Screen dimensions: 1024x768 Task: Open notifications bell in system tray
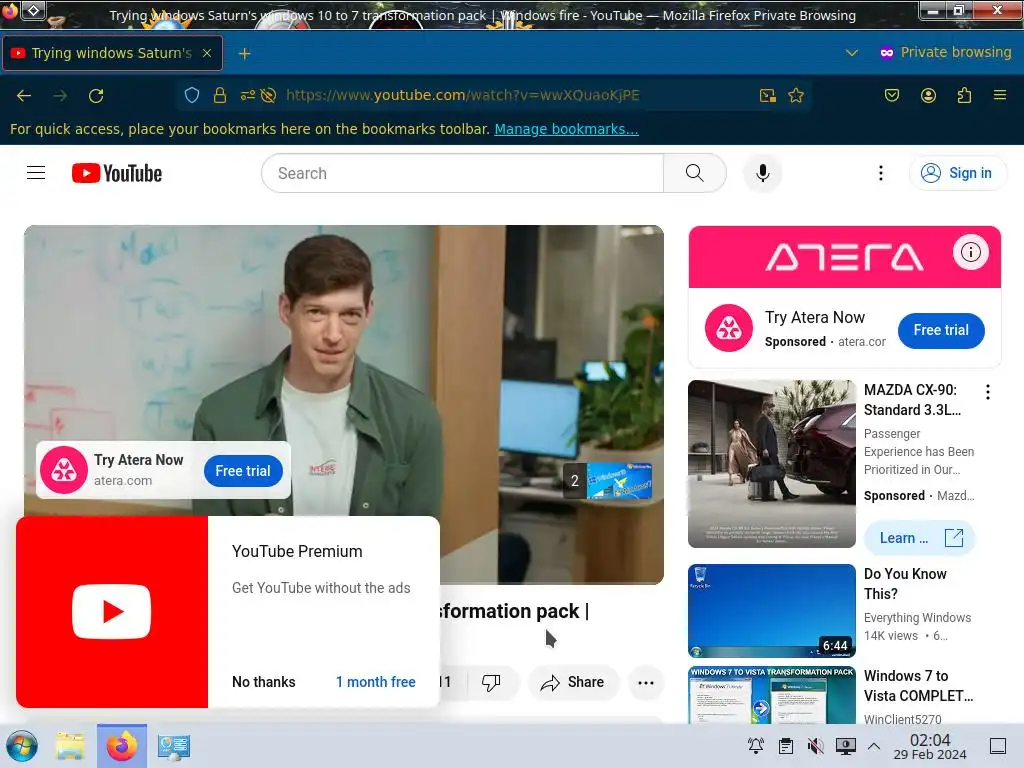tap(756, 745)
